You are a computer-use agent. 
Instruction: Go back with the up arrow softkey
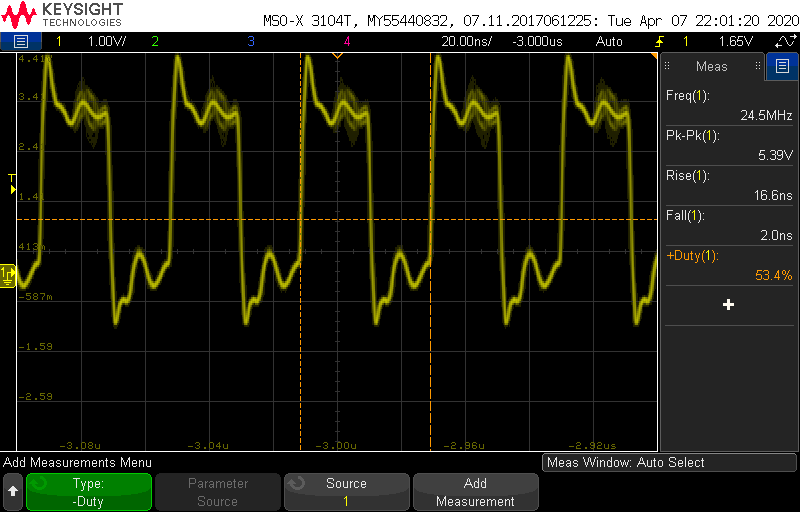click(x=13, y=492)
